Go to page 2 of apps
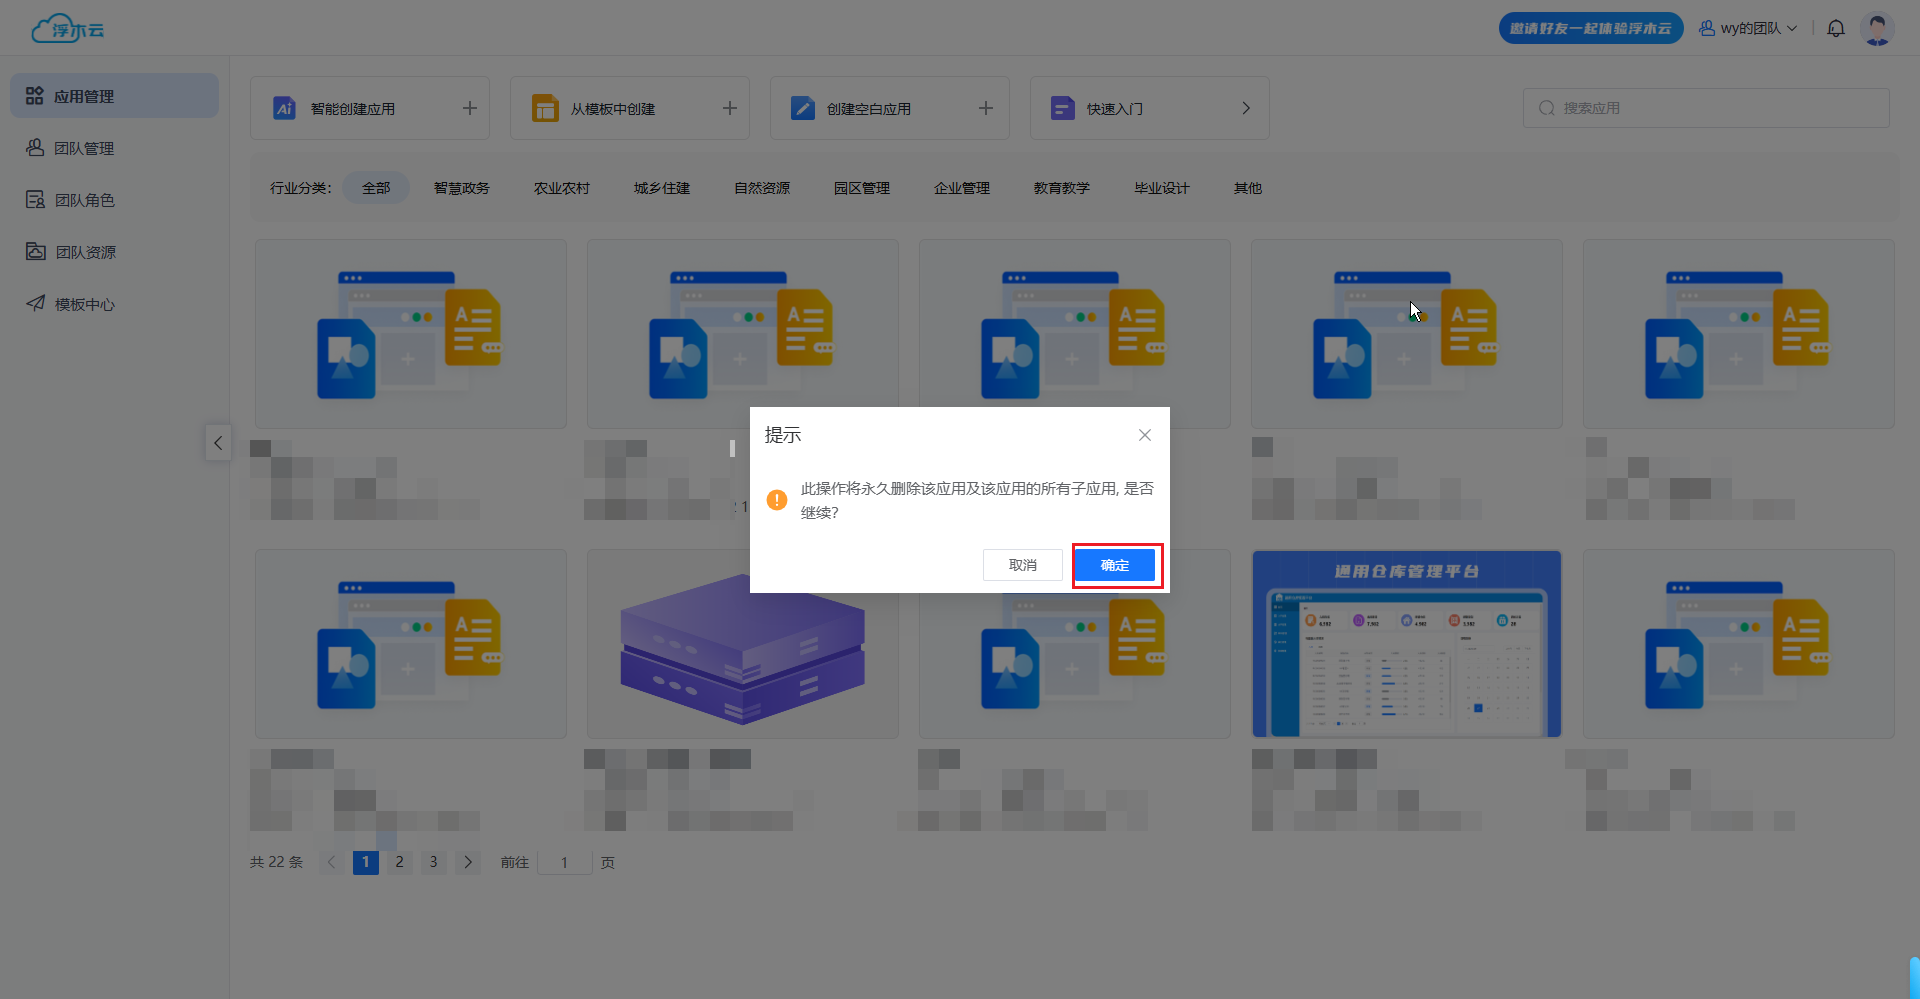The height and width of the screenshot is (999, 1920). pos(399,862)
